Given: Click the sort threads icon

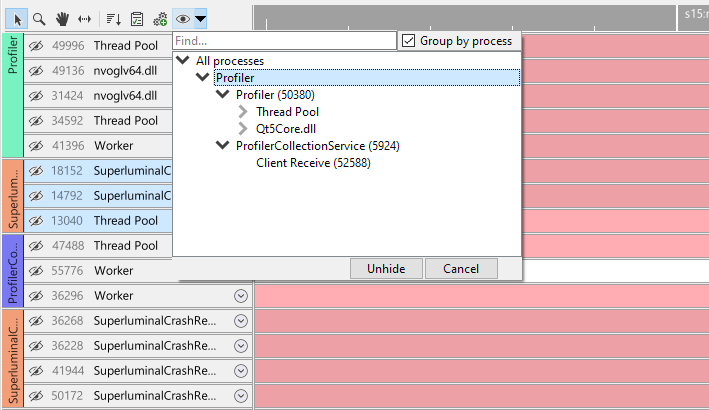Looking at the screenshot, I should (113, 18).
